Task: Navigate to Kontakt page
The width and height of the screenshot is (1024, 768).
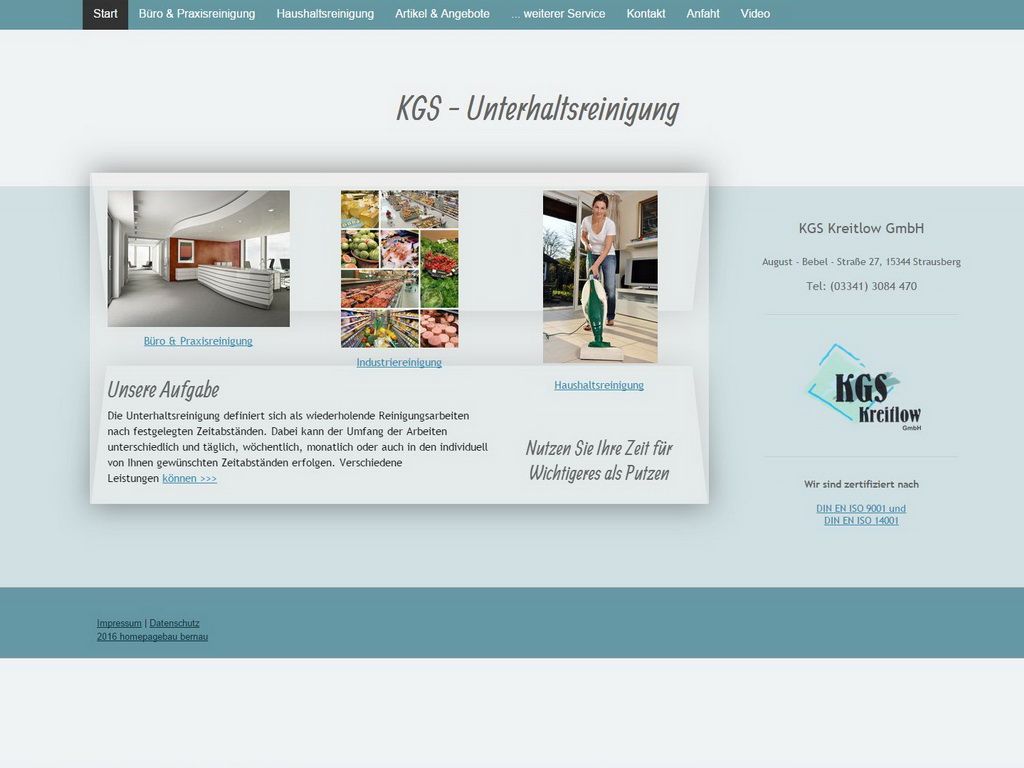Action: (x=646, y=14)
